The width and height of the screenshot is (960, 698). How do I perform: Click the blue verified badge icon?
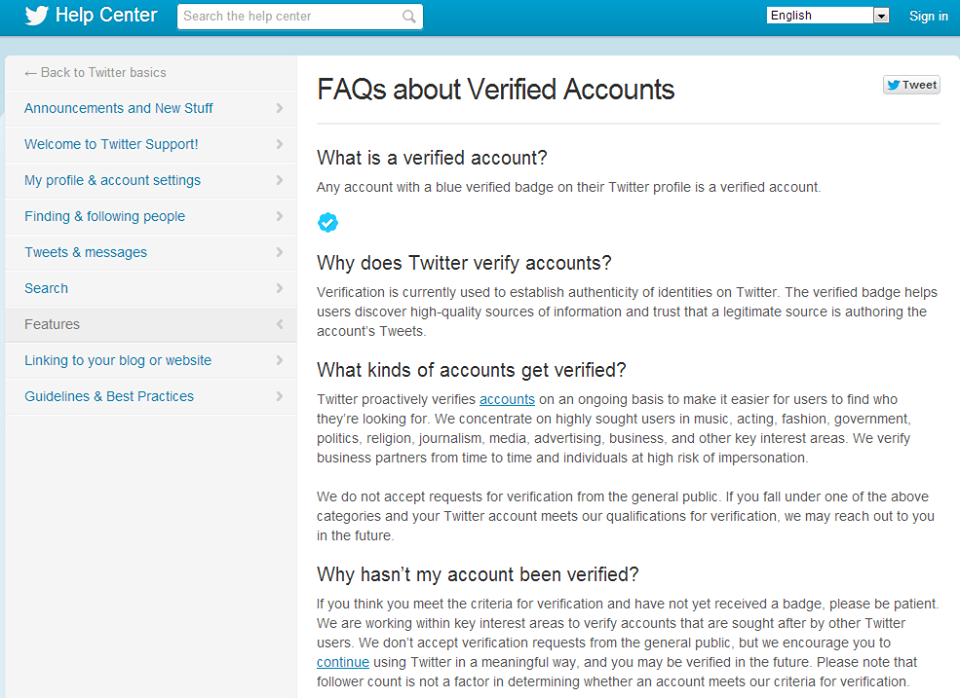pyautogui.click(x=328, y=222)
